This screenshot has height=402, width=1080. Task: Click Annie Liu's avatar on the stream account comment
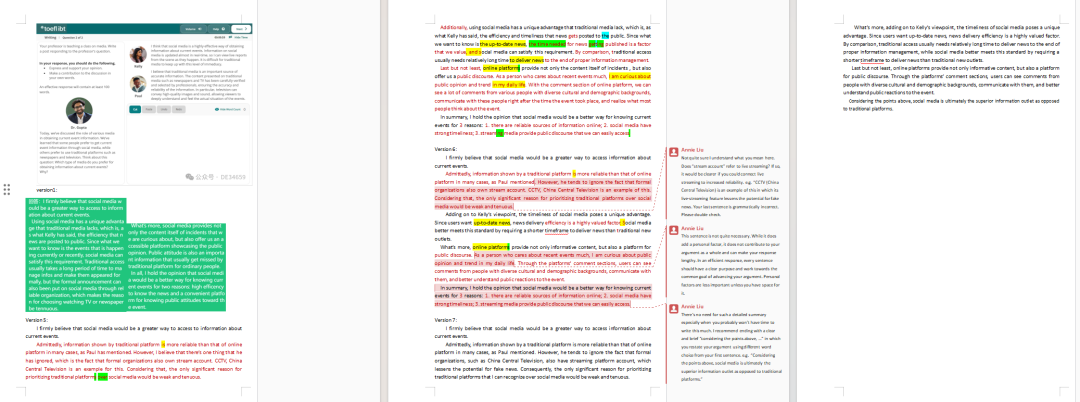(x=673, y=149)
